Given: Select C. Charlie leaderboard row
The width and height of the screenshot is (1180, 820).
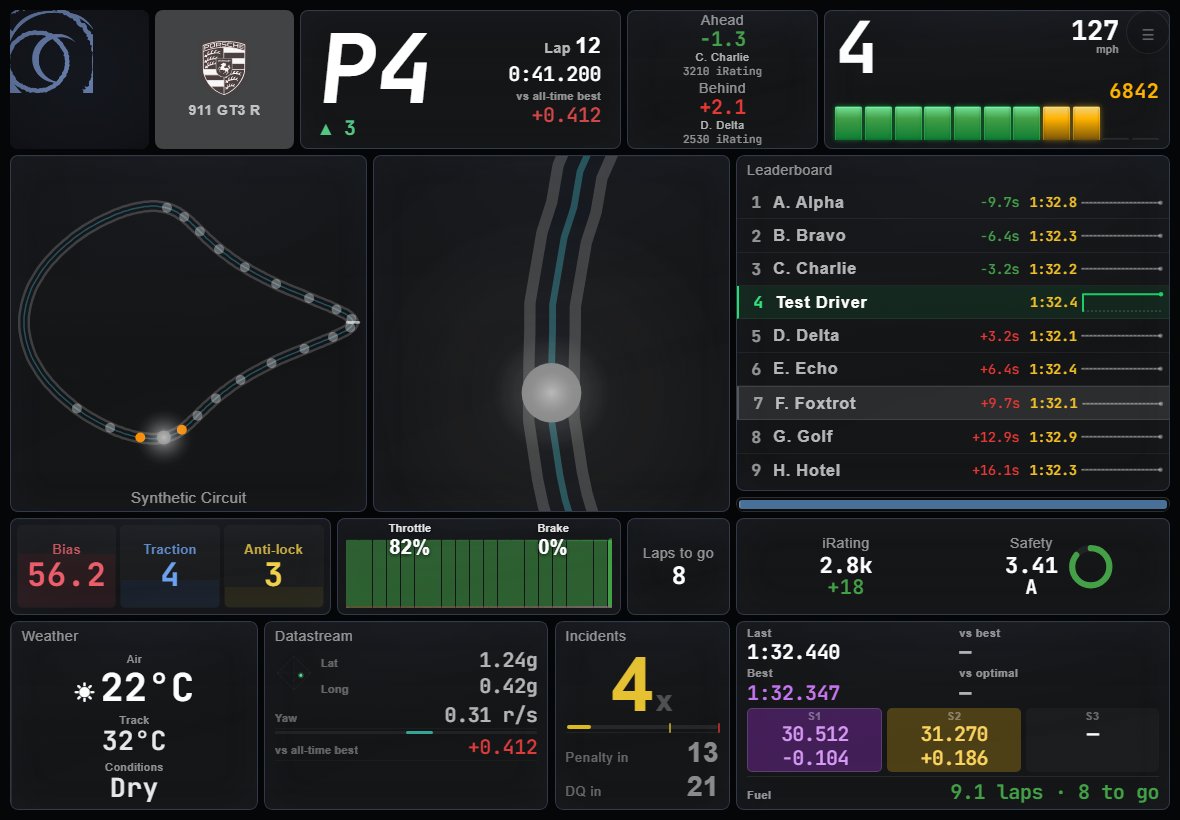Looking at the screenshot, I should click(x=953, y=269).
